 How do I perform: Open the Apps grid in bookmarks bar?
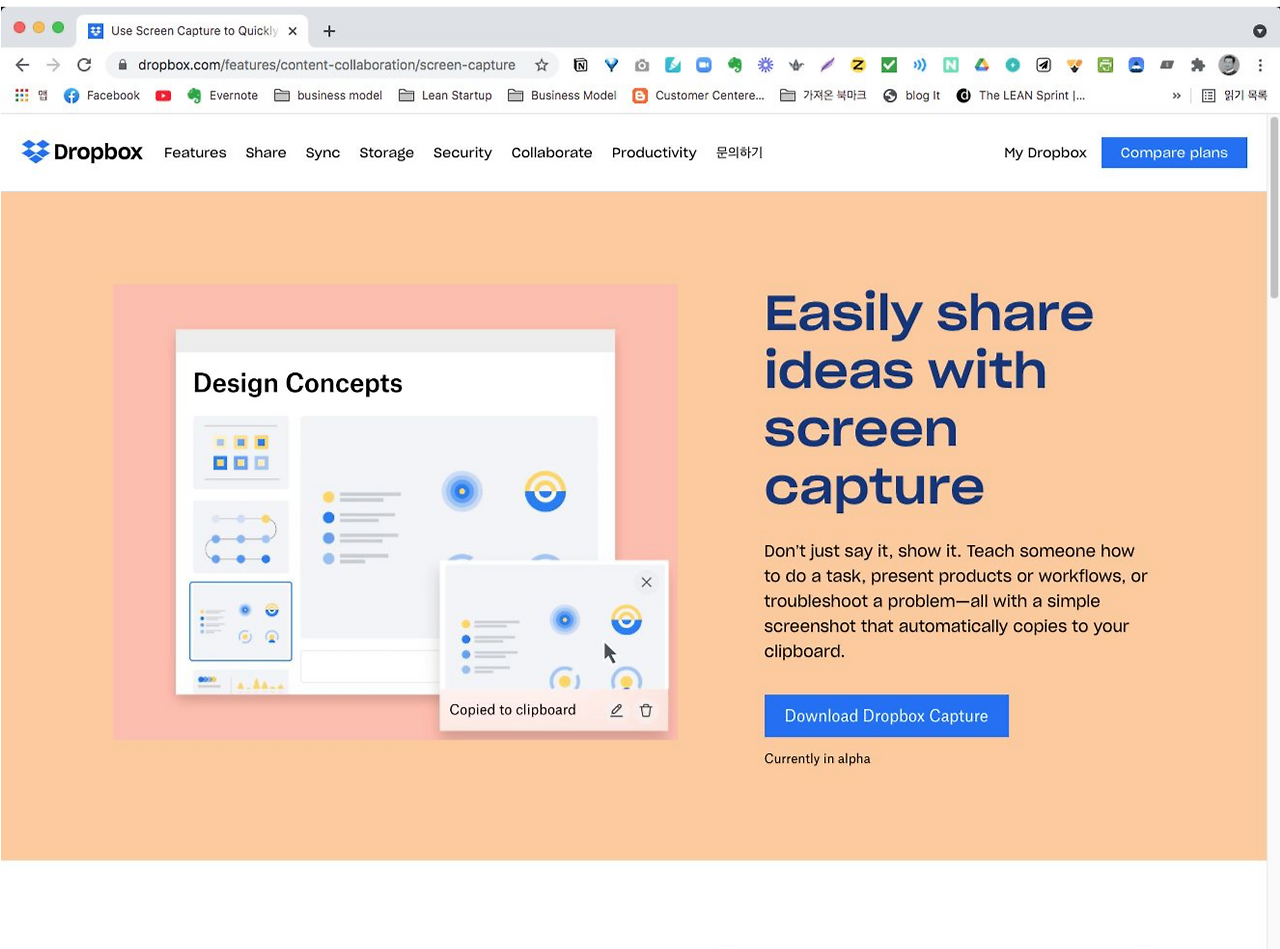(x=22, y=95)
